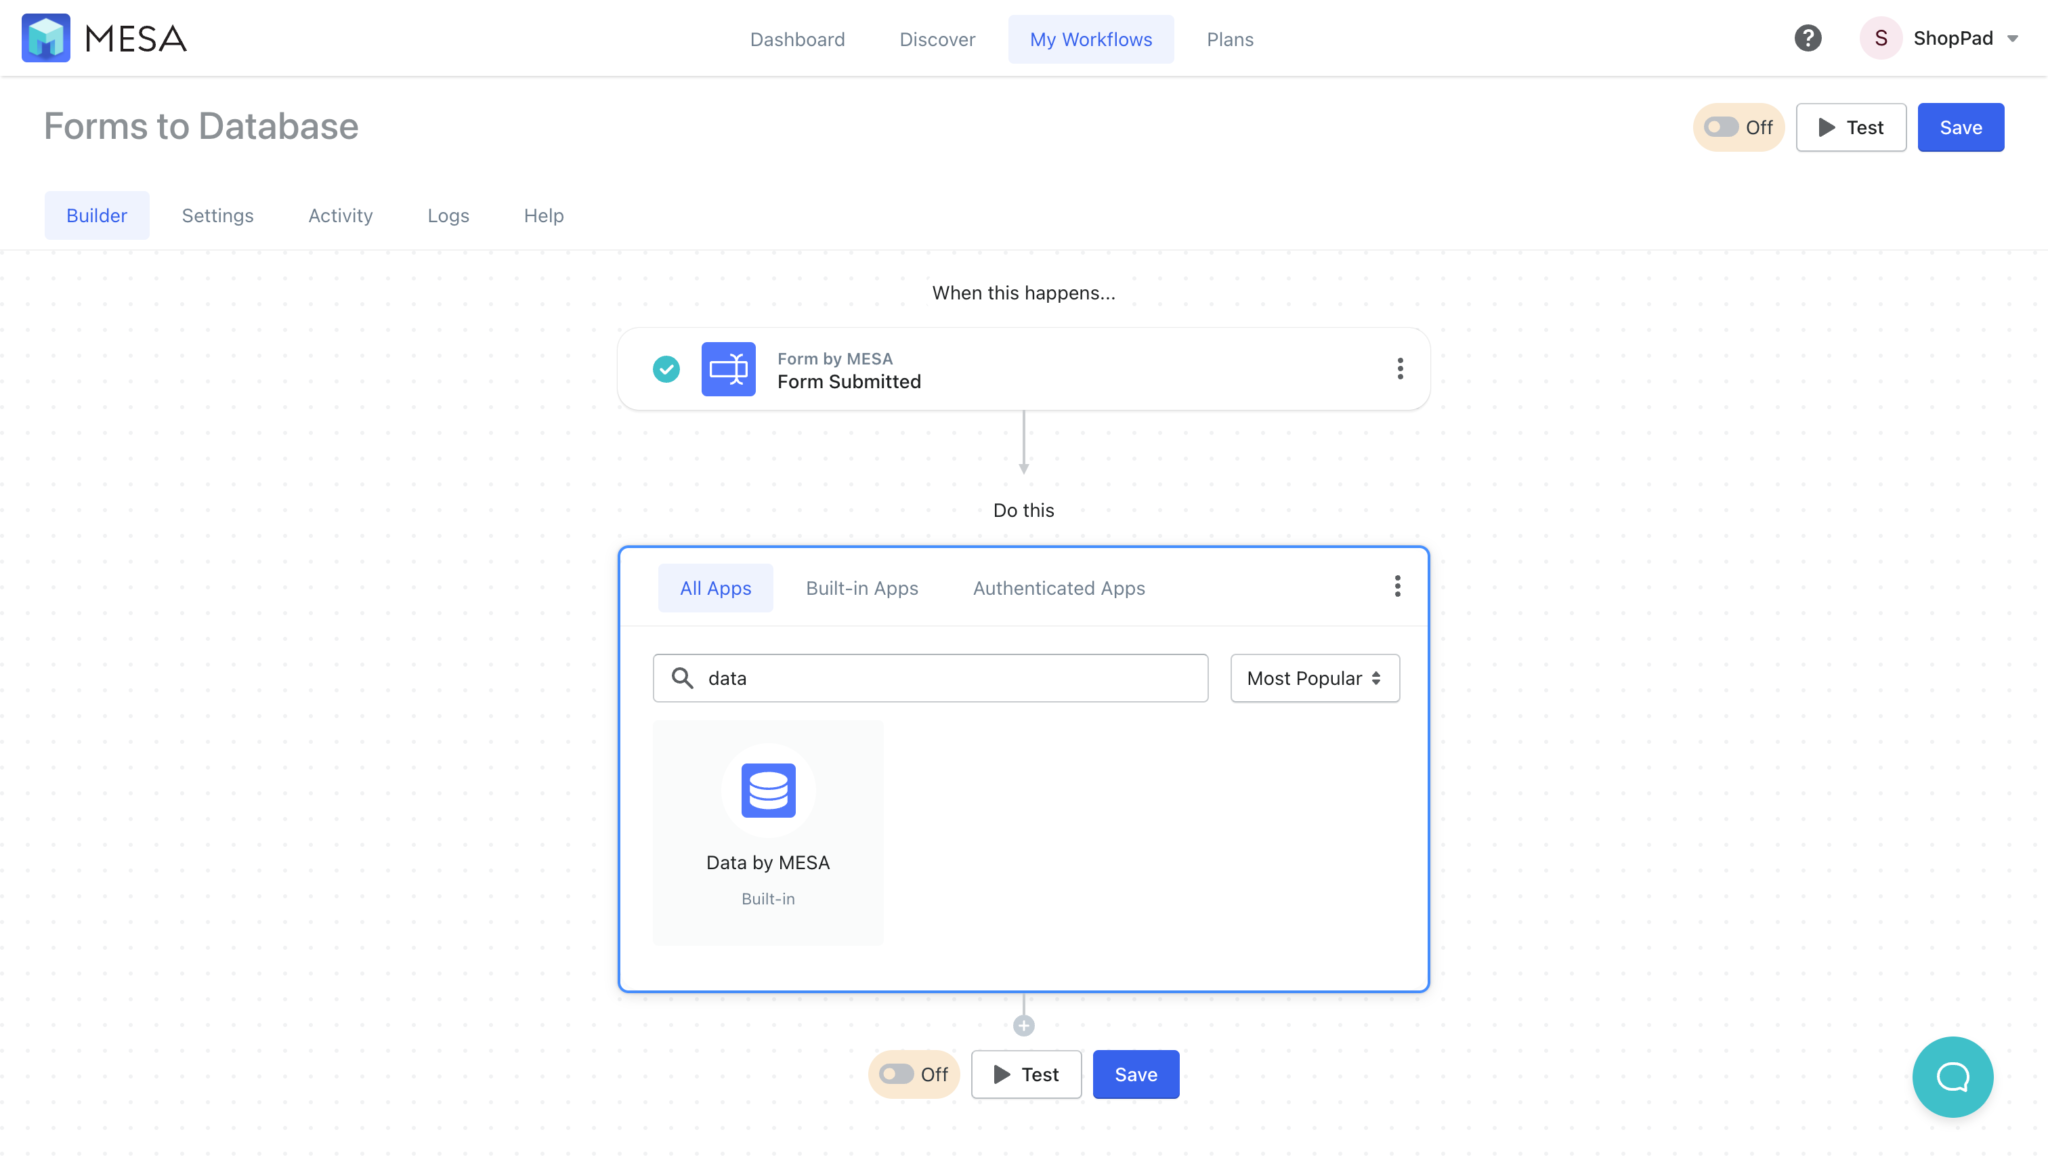Switch to the Authenticated Apps tab

[1058, 588]
